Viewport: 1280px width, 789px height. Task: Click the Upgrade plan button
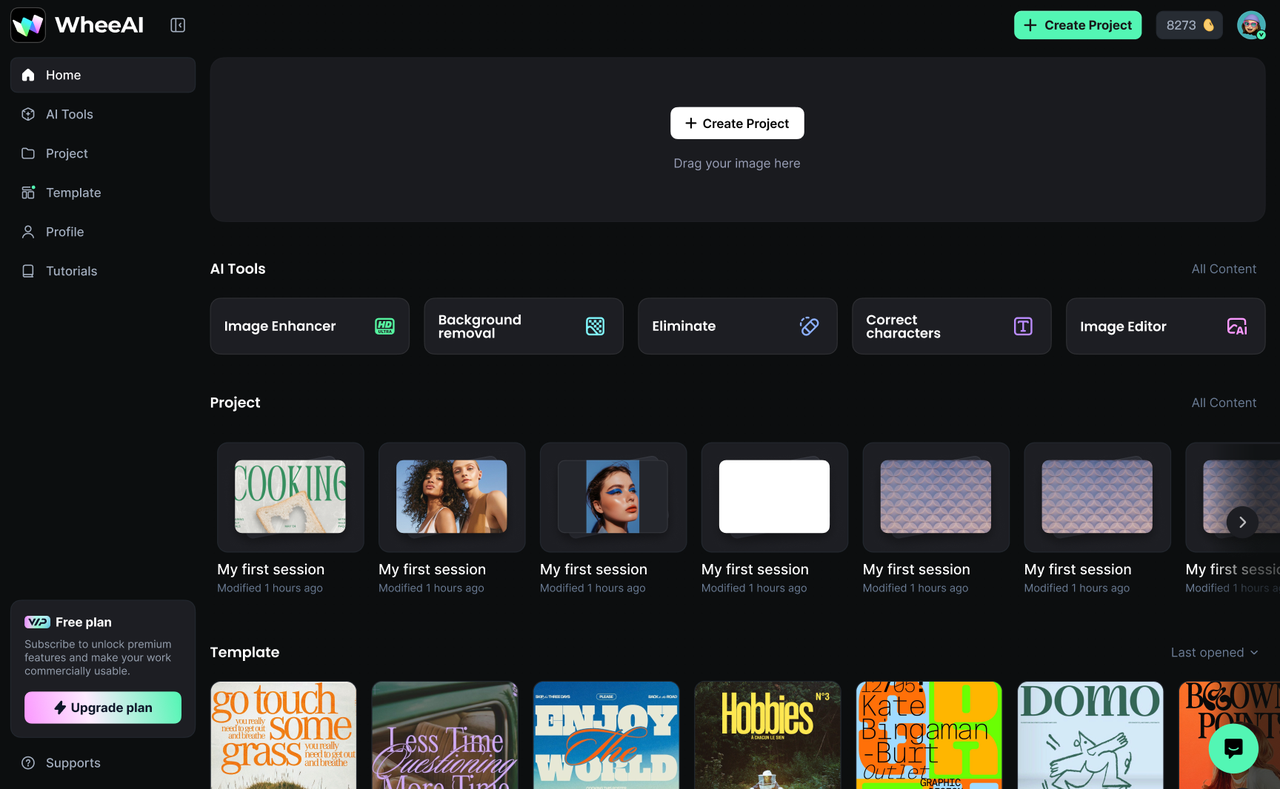103,707
